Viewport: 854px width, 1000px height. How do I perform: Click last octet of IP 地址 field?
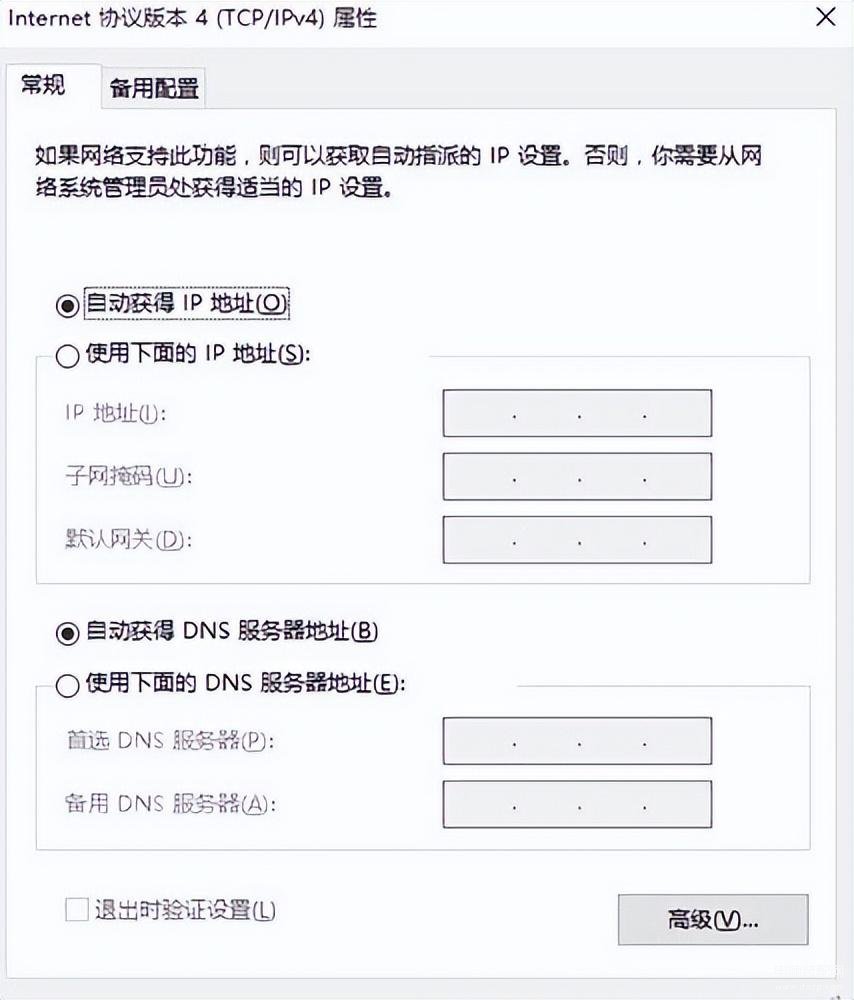pyautogui.click(x=678, y=413)
